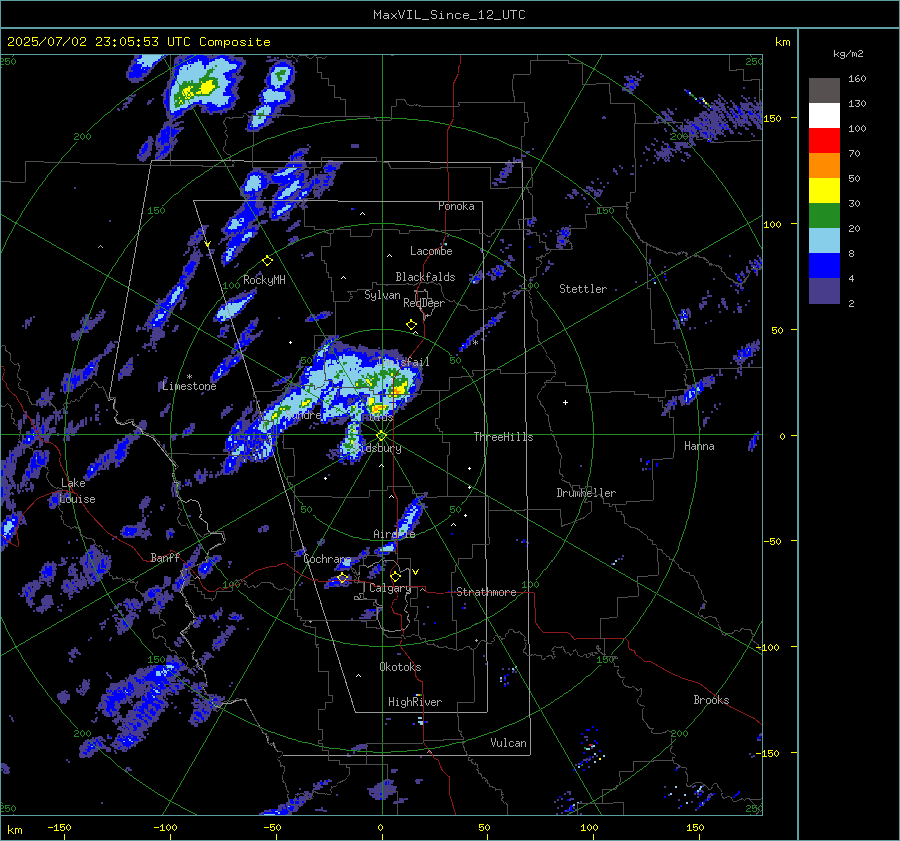900x841 pixels.
Task: Click the kg/m2 legend unit label
Action: pyautogui.click(x=848, y=54)
